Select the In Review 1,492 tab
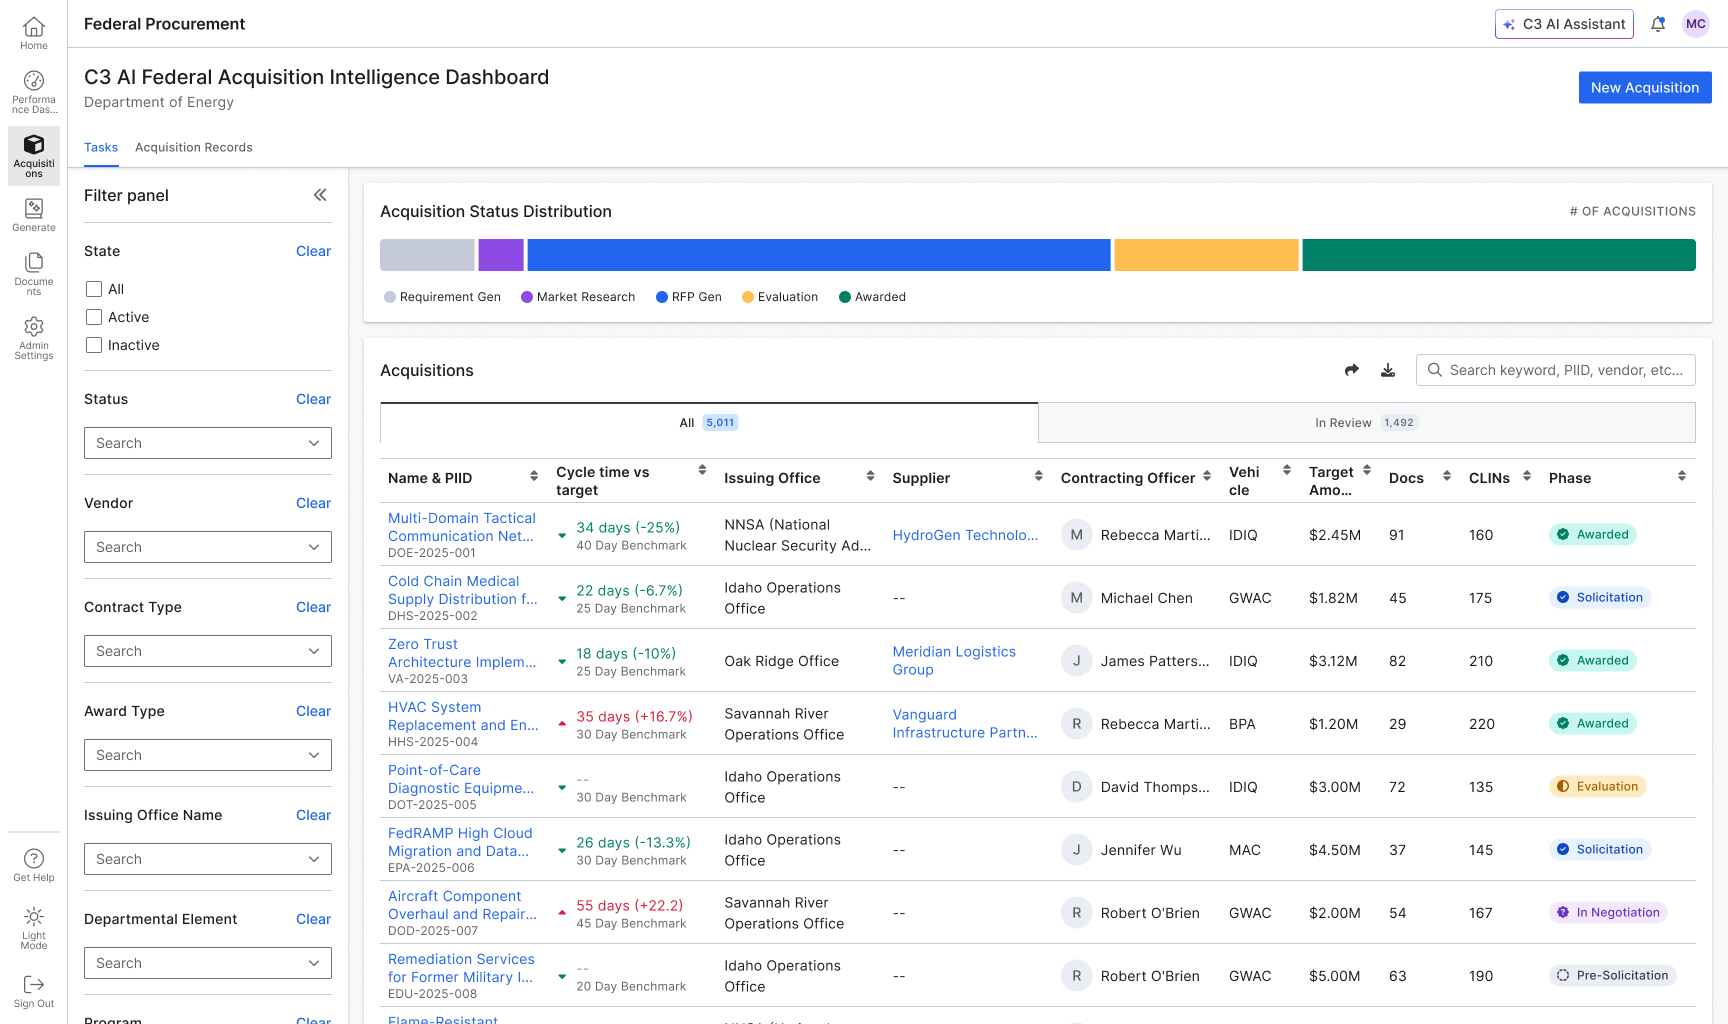 [1367, 423]
